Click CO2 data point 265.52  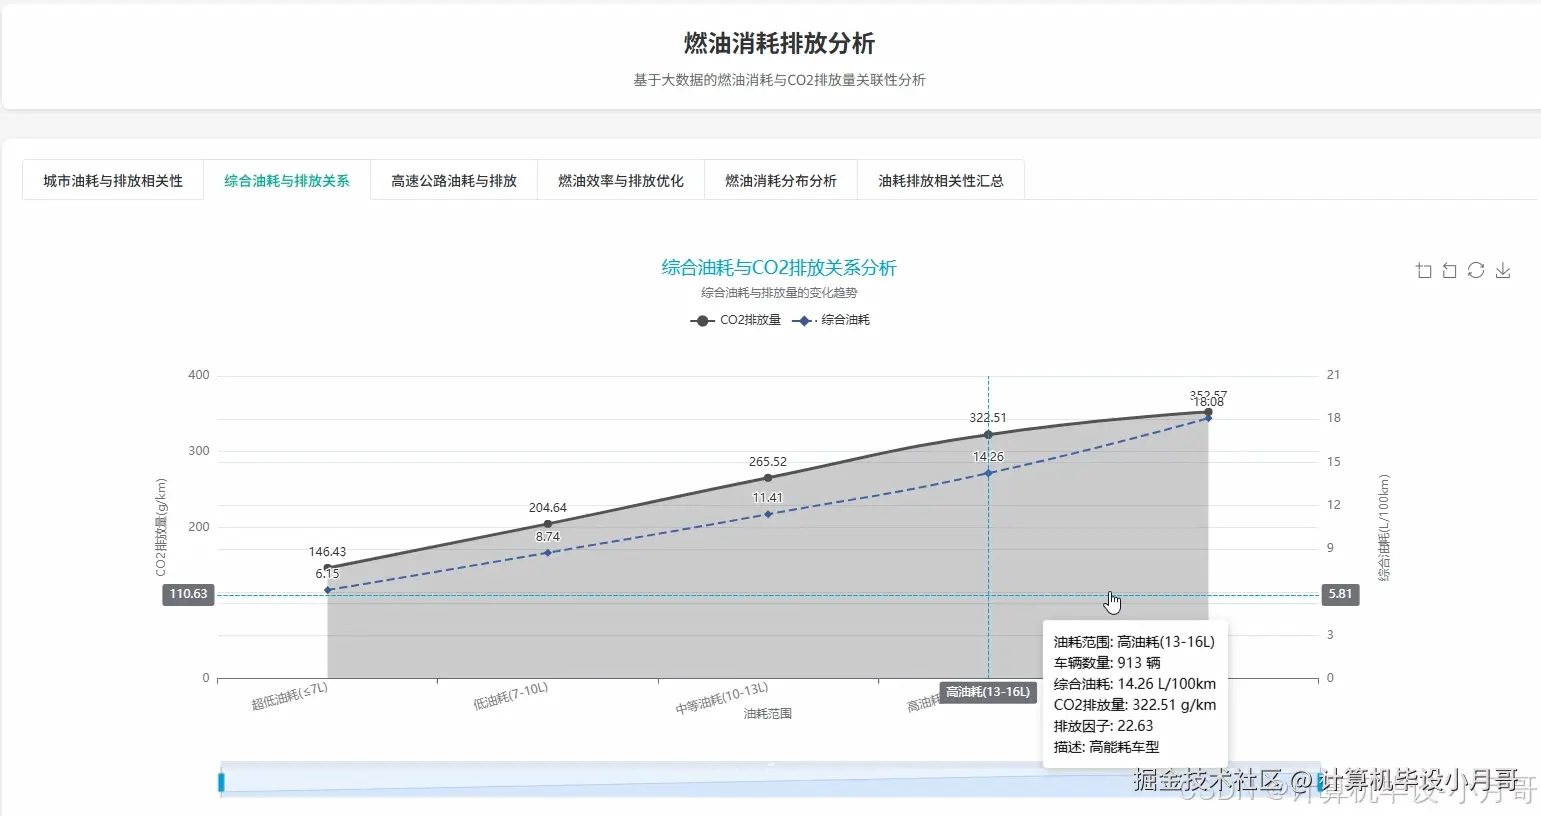pos(768,478)
